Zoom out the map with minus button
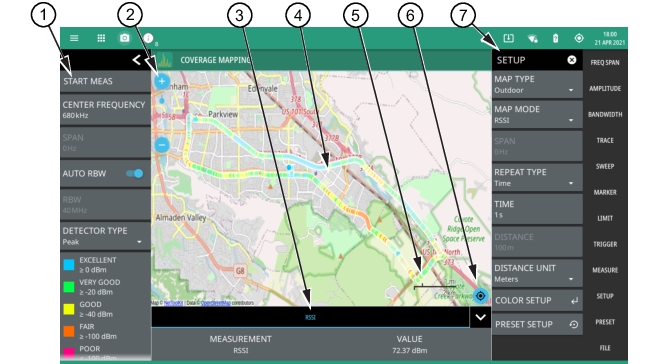 [x=162, y=145]
